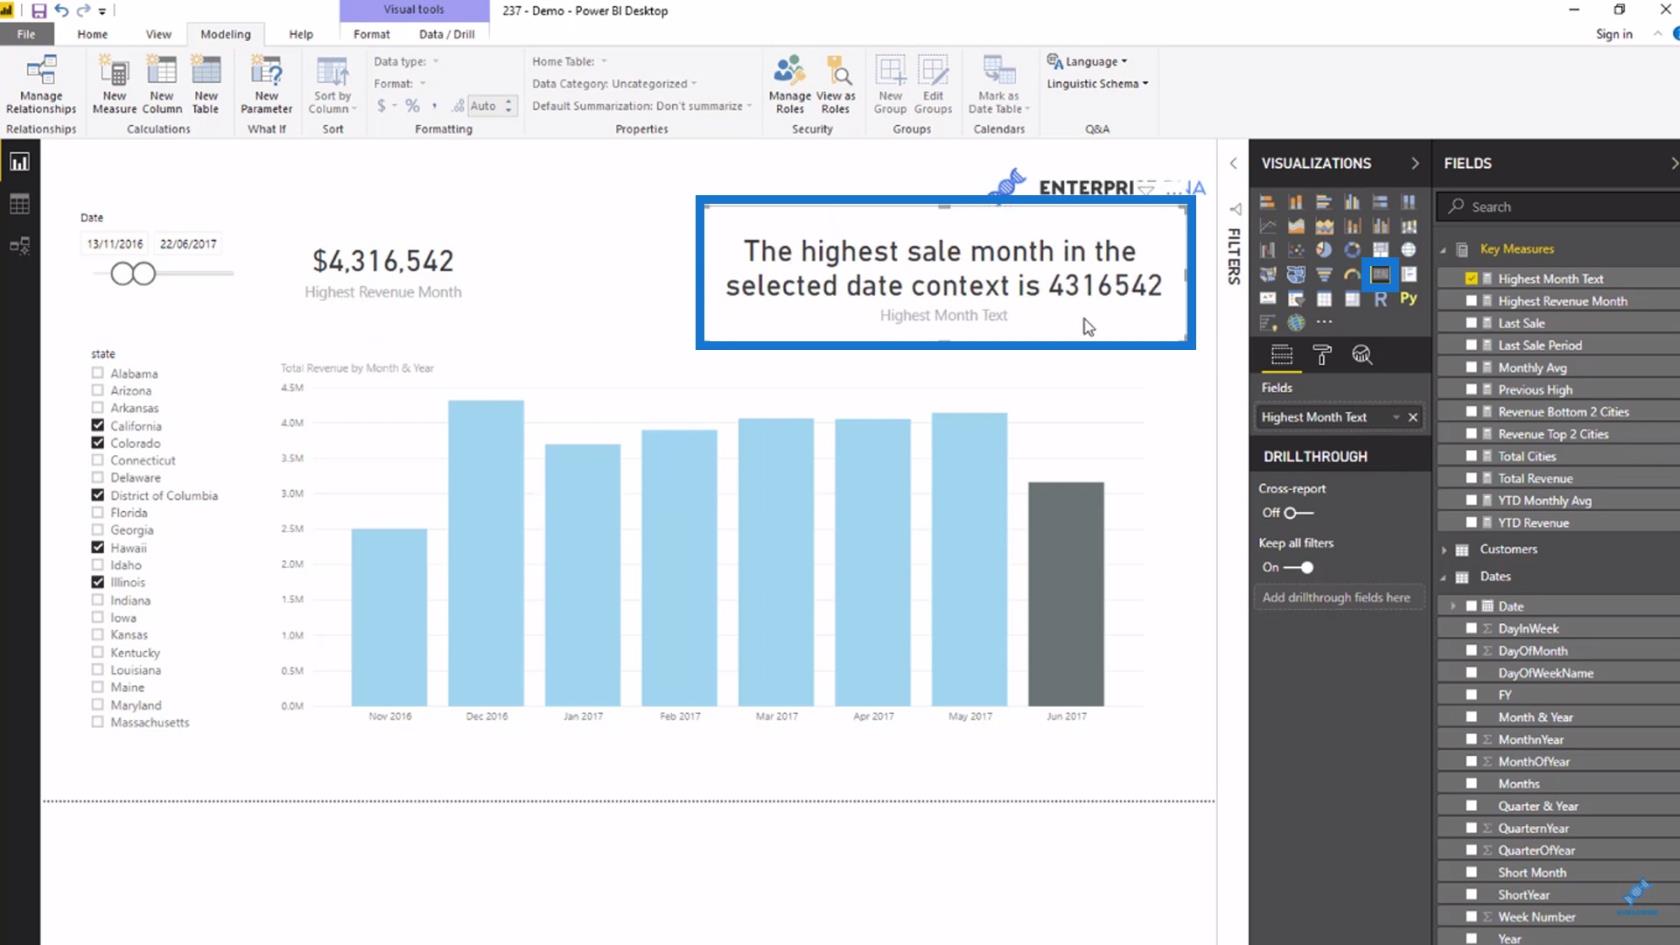The height and width of the screenshot is (945, 1680).
Task: Open the Help ribbon tab
Action: coord(301,34)
